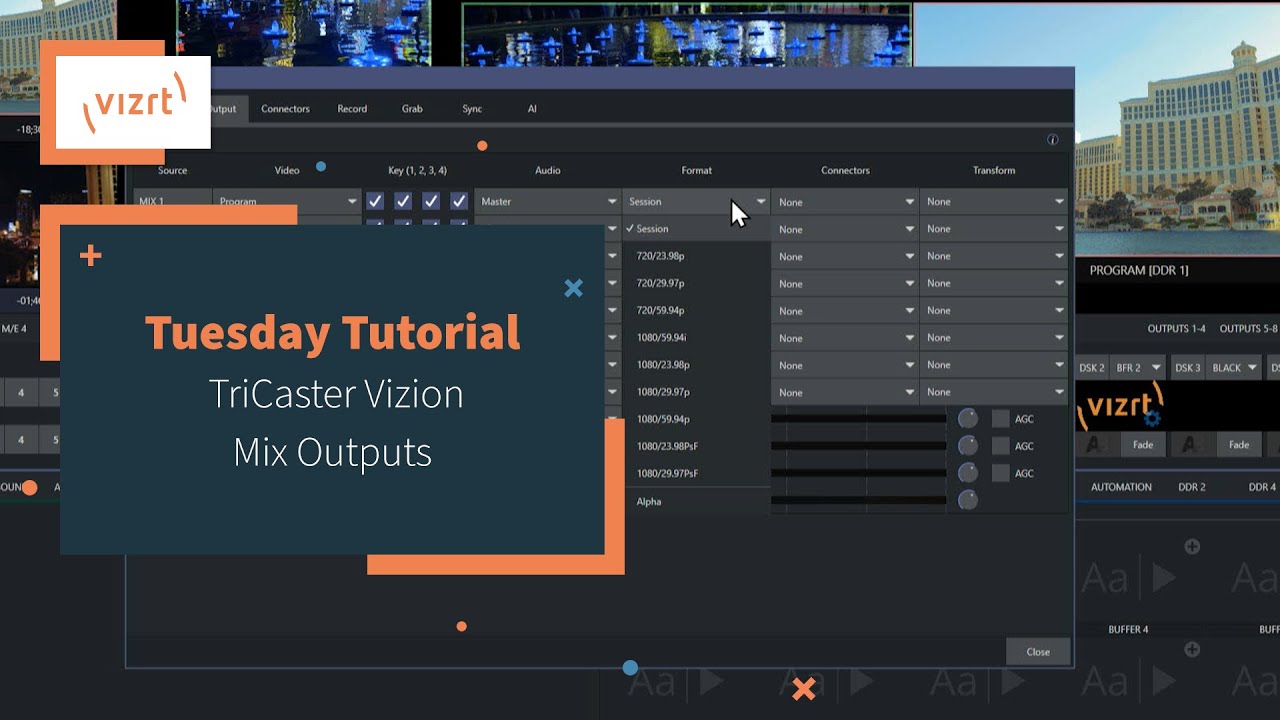Enable the topmost AGC checkbox
The width and height of the screenshot is (1280, 720).
coord(1001,419)
